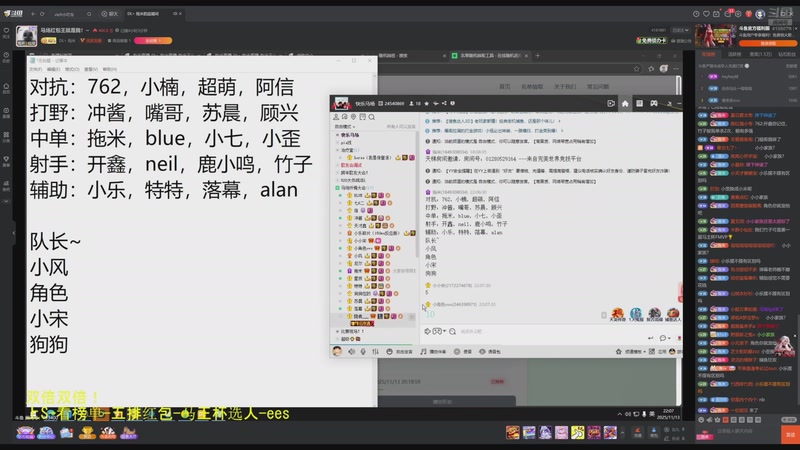800x450 pixels.
Task: Click the share icon in YY channel header
Action: tap(444, 104)
